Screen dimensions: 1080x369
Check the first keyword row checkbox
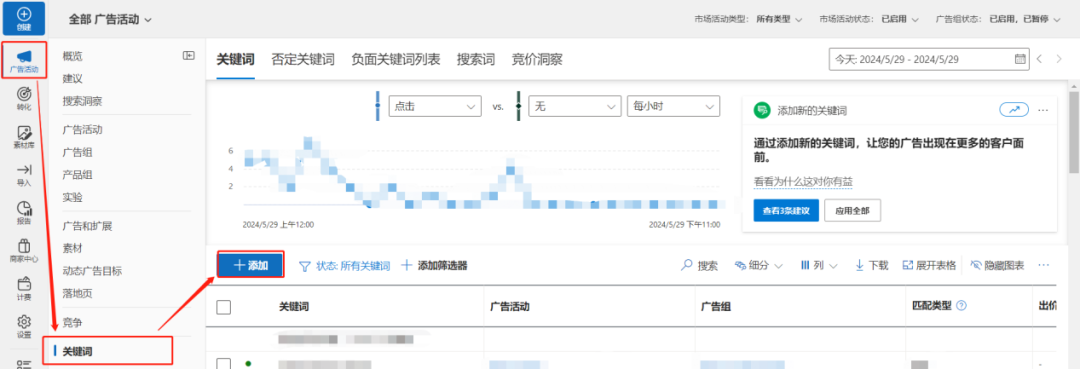click(223, 364)
